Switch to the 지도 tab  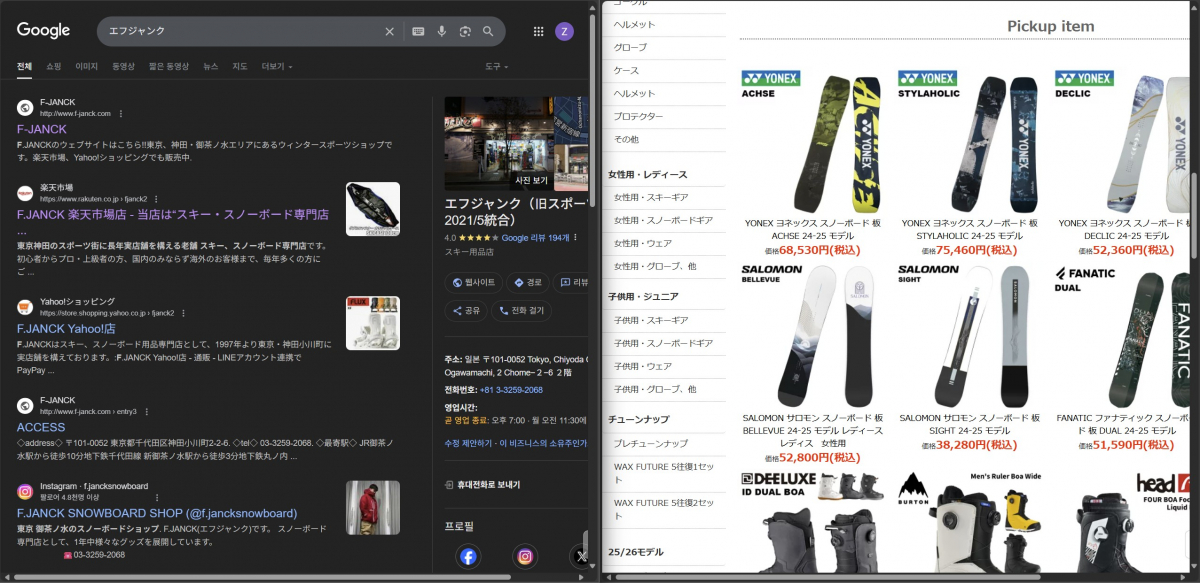tap(240, 66)
